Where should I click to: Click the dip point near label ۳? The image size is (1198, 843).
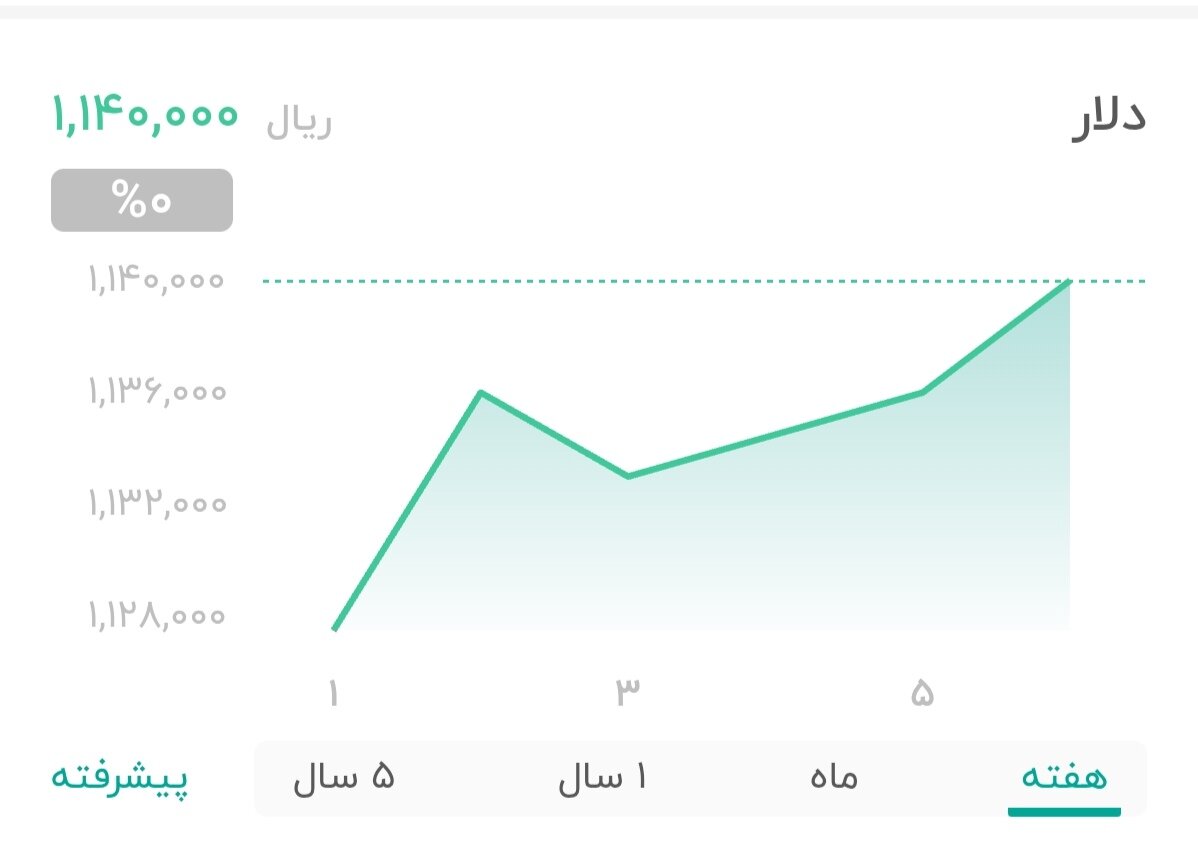(628, 475)
